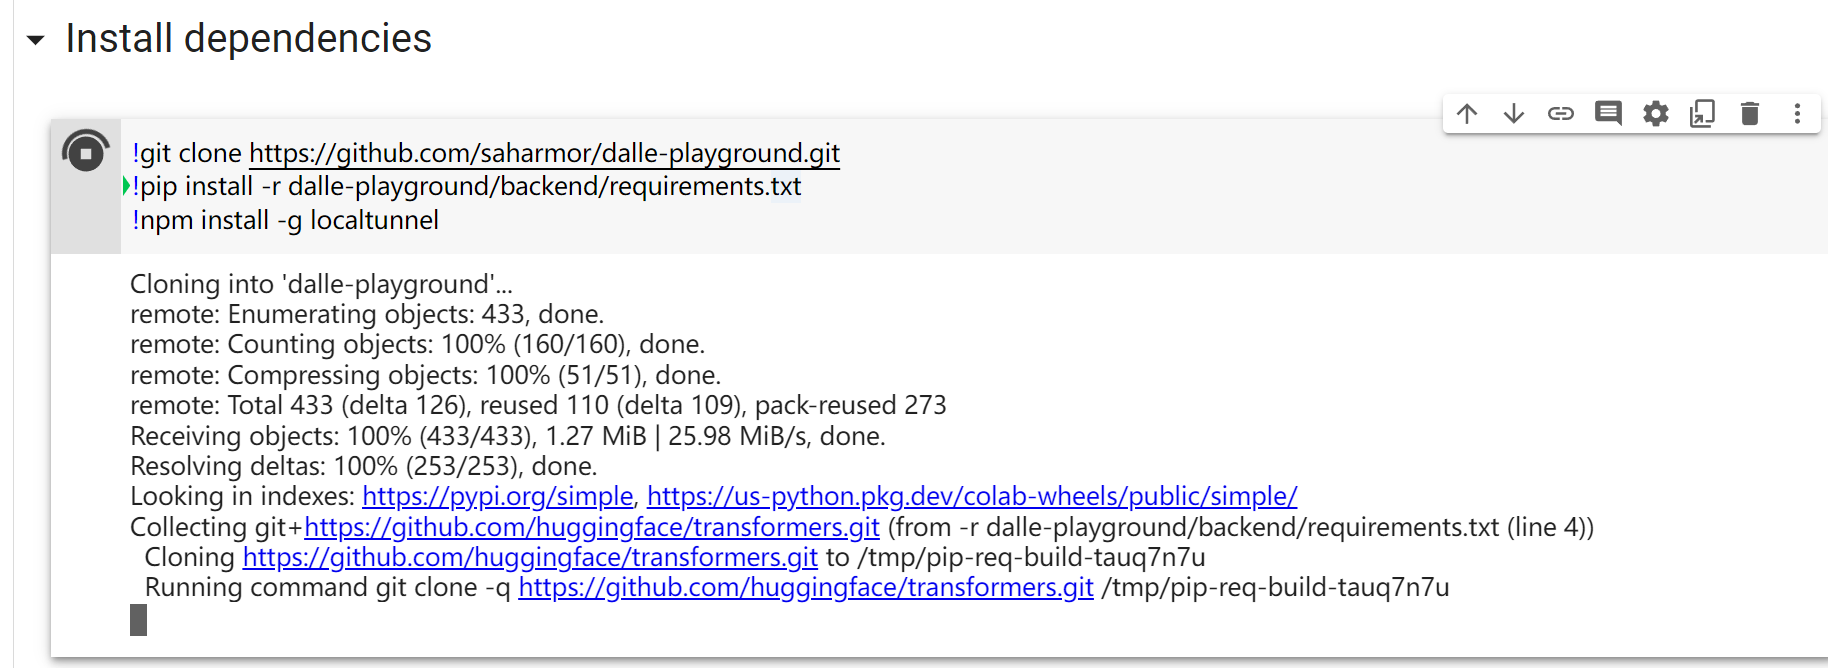The height and width of the screenshot is (668, 1828).
Task: Open transformers.git link on Cloning line
Action: pos(530,557)
